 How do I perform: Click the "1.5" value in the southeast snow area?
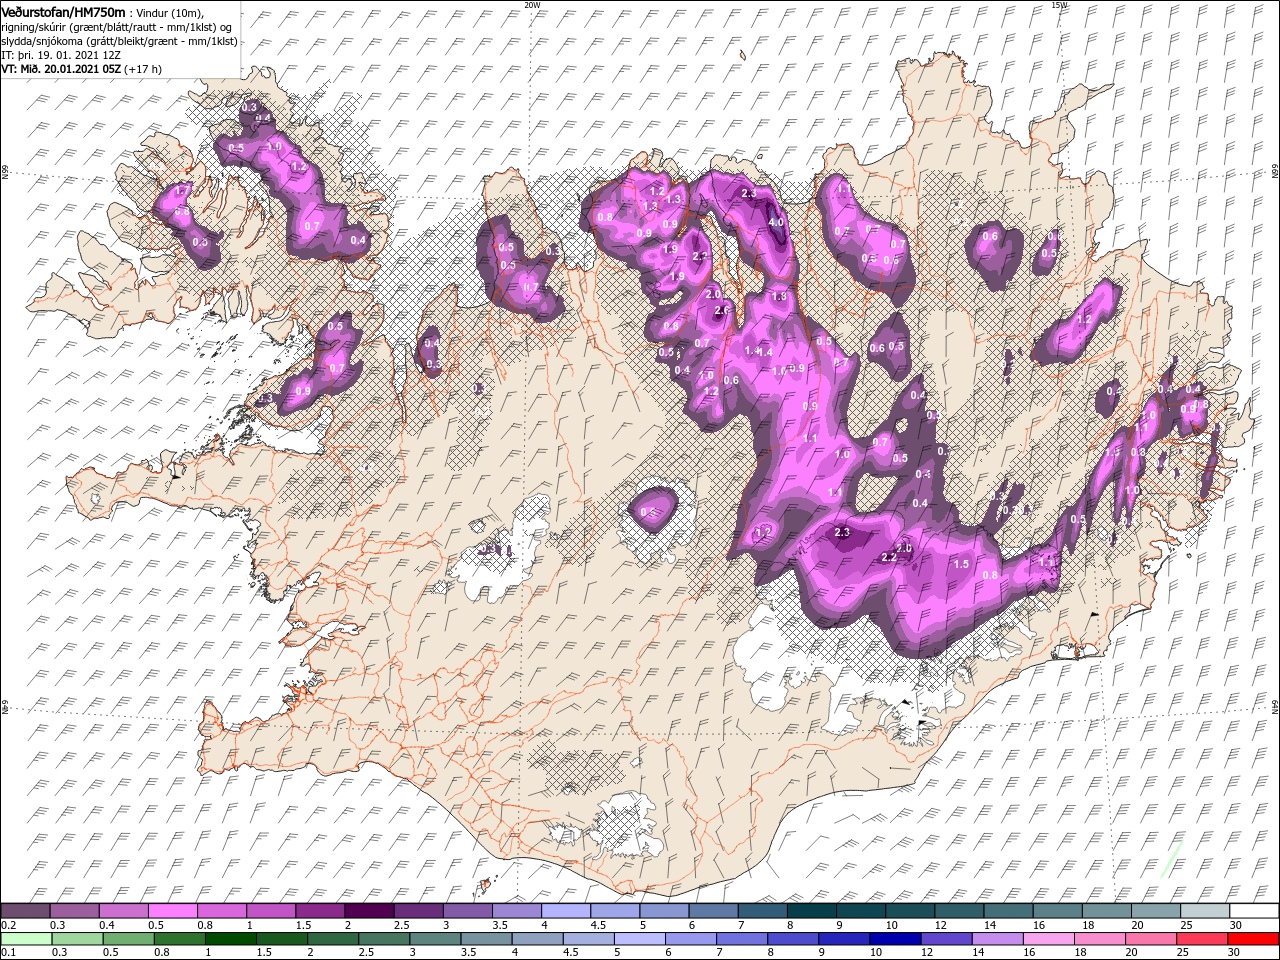pos(961,564)
